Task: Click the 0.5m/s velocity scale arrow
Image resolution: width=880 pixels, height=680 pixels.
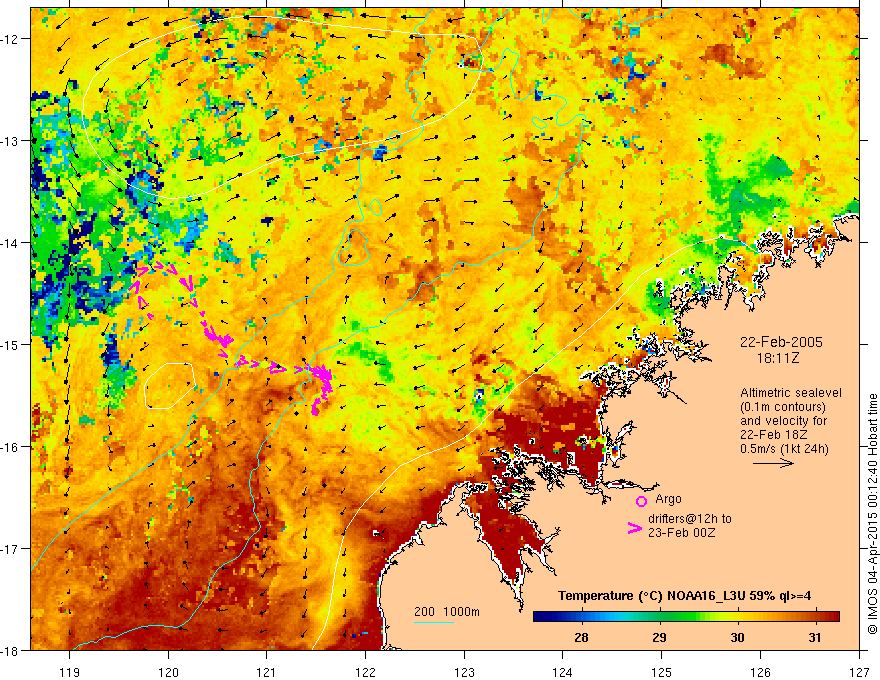Action: pos(773,463)
